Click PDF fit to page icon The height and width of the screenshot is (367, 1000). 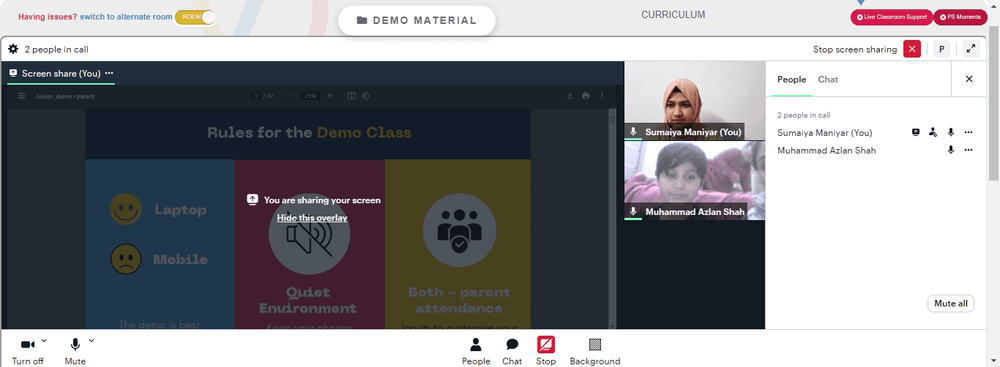351,96
